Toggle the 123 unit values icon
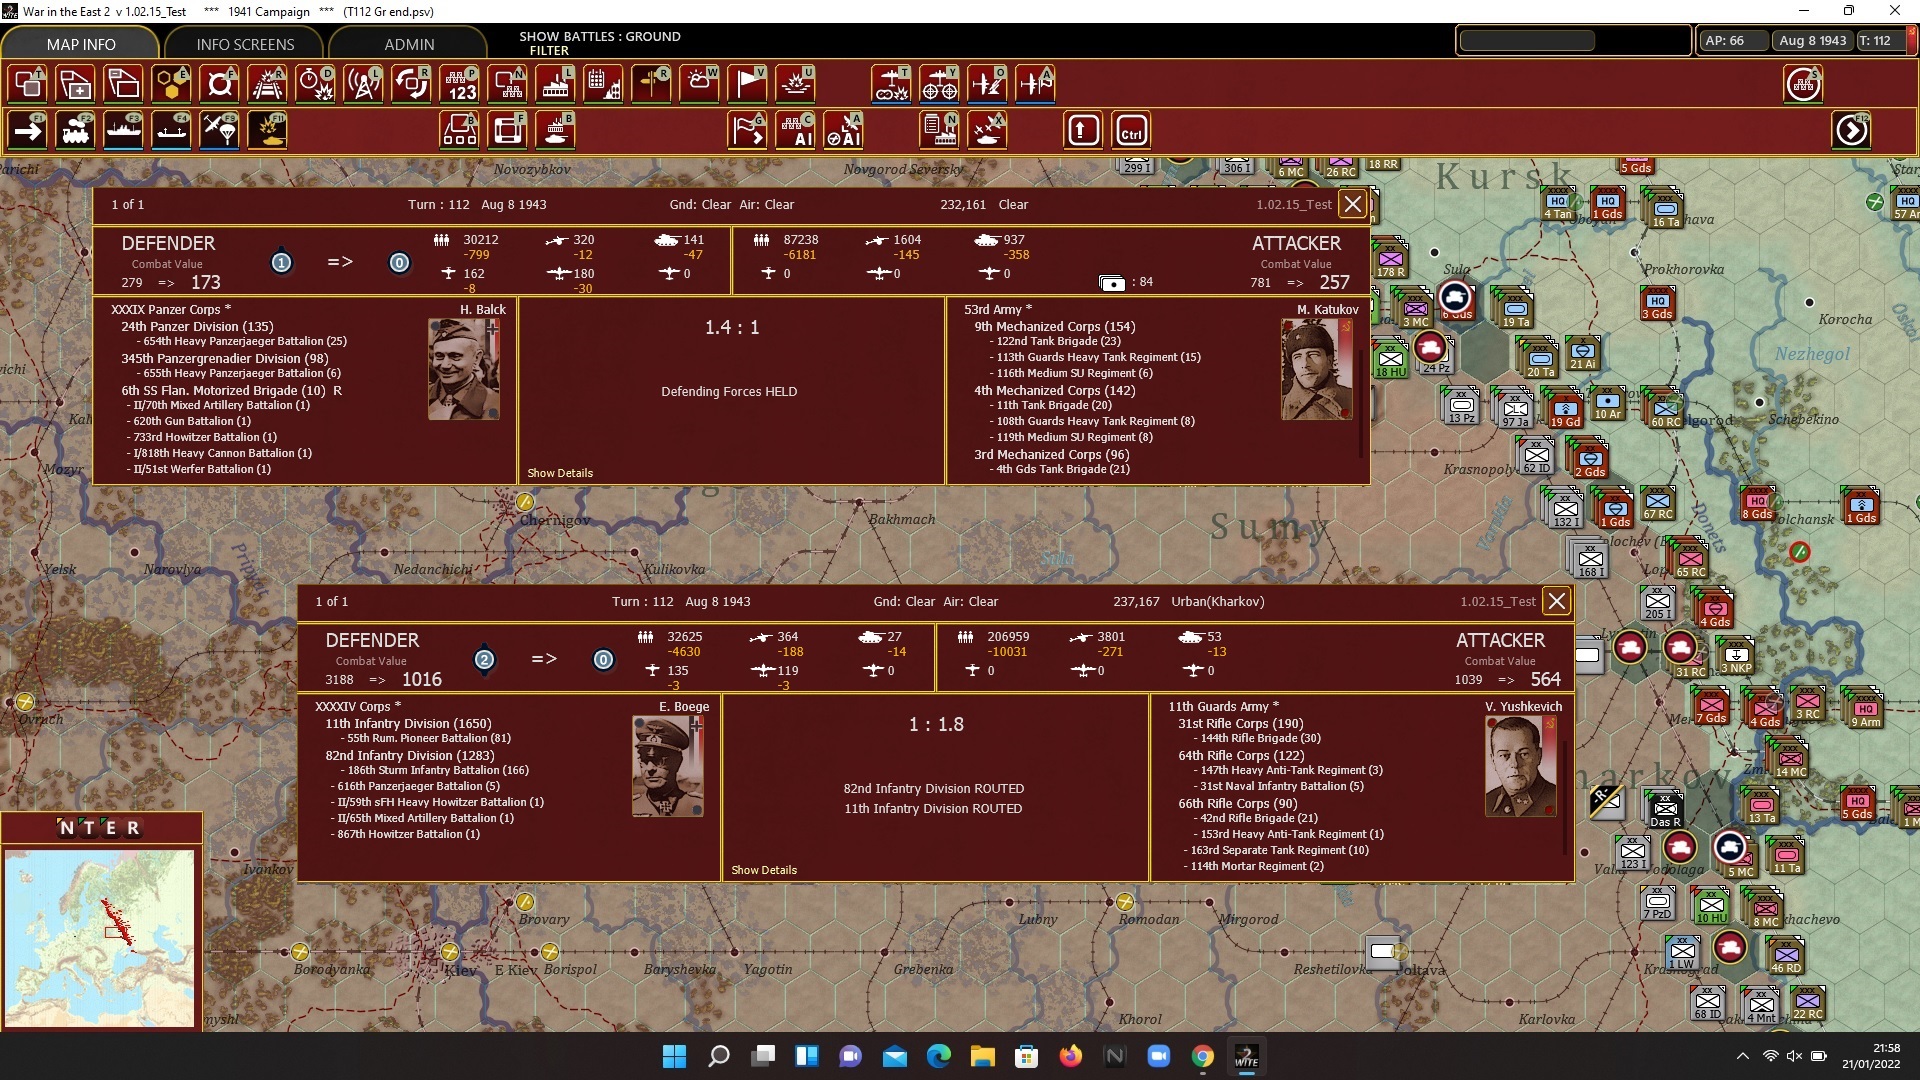Image resolution: width=1920 pixels, height=1080 pixels. click(459, 84)
